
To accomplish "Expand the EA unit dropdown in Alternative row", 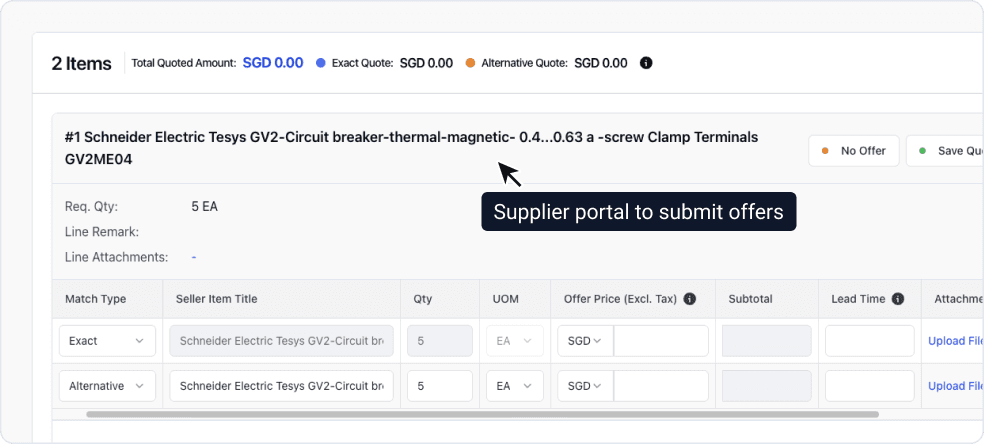I will click(515, 386).
